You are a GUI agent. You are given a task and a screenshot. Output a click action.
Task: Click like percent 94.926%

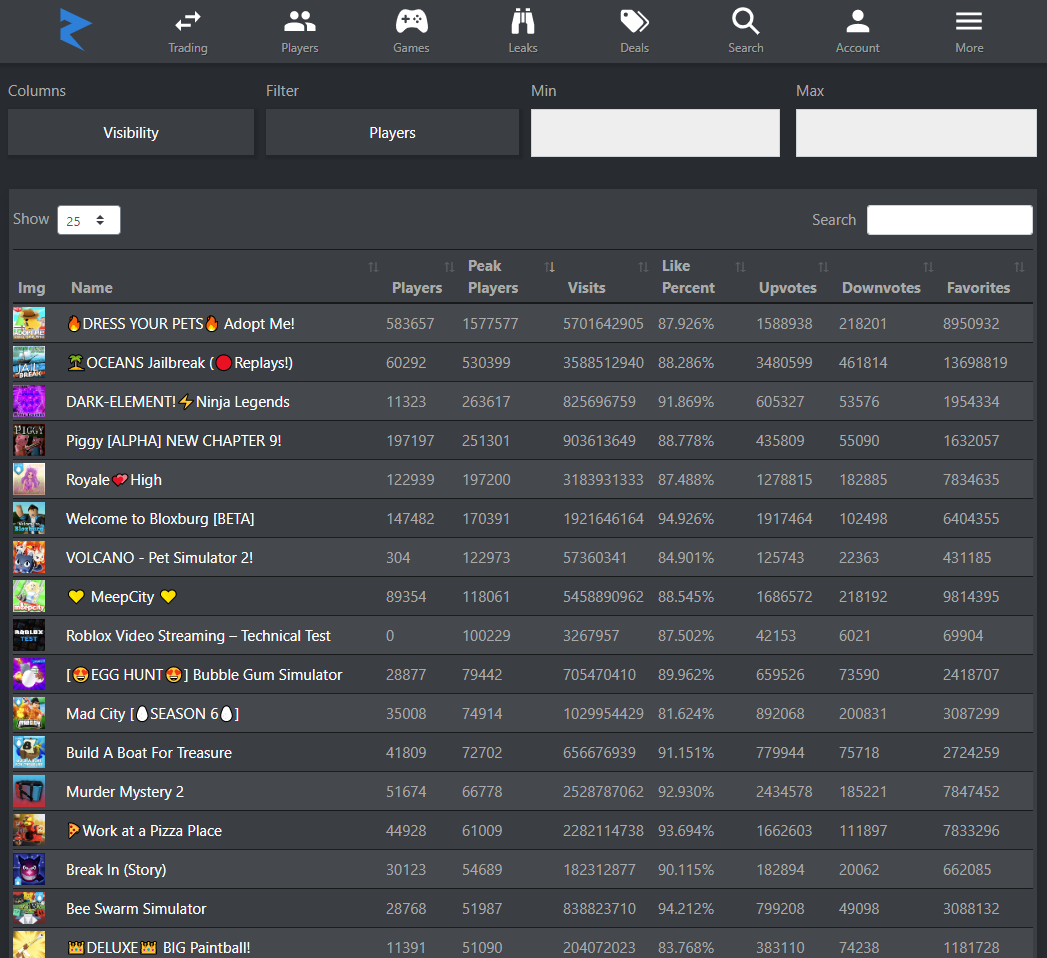[686, 519]
